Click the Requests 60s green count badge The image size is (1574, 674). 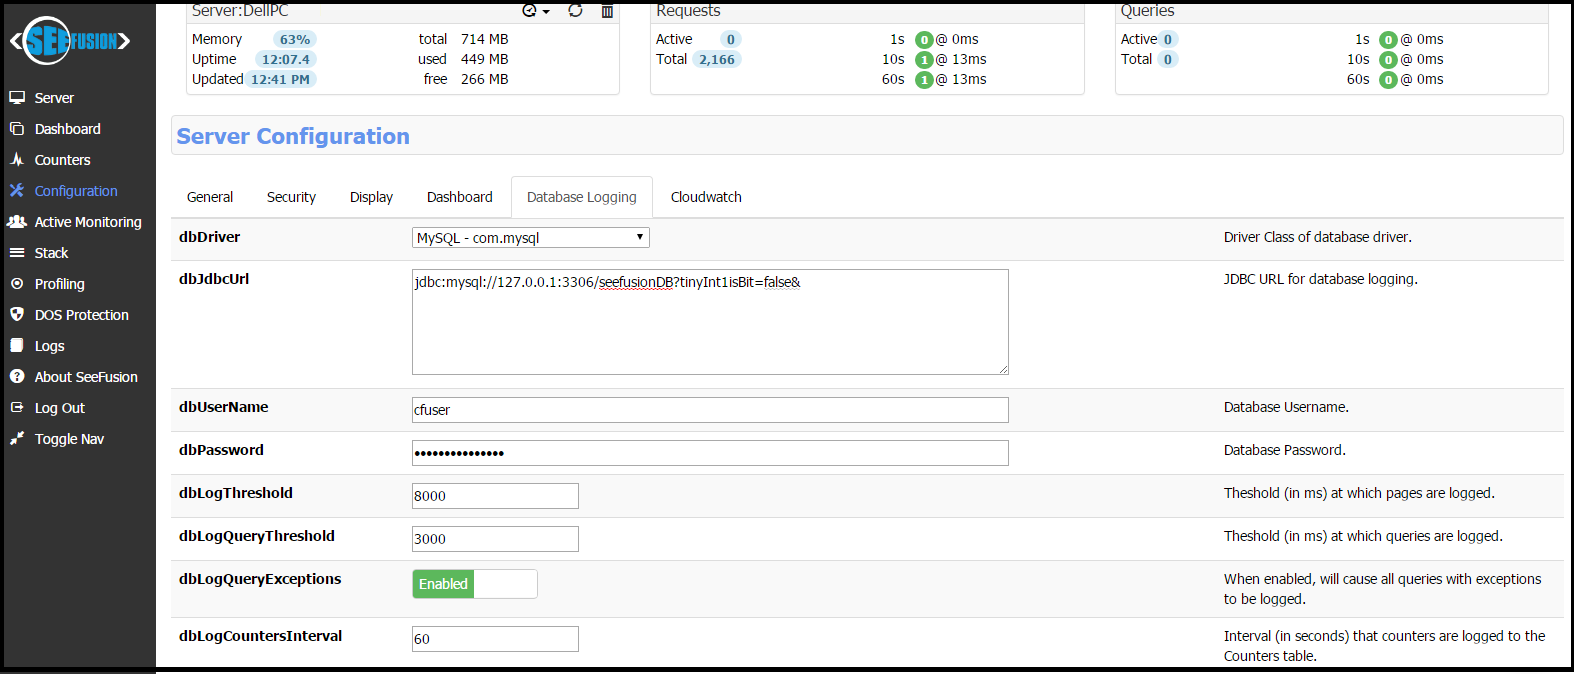tap(924, 80)
